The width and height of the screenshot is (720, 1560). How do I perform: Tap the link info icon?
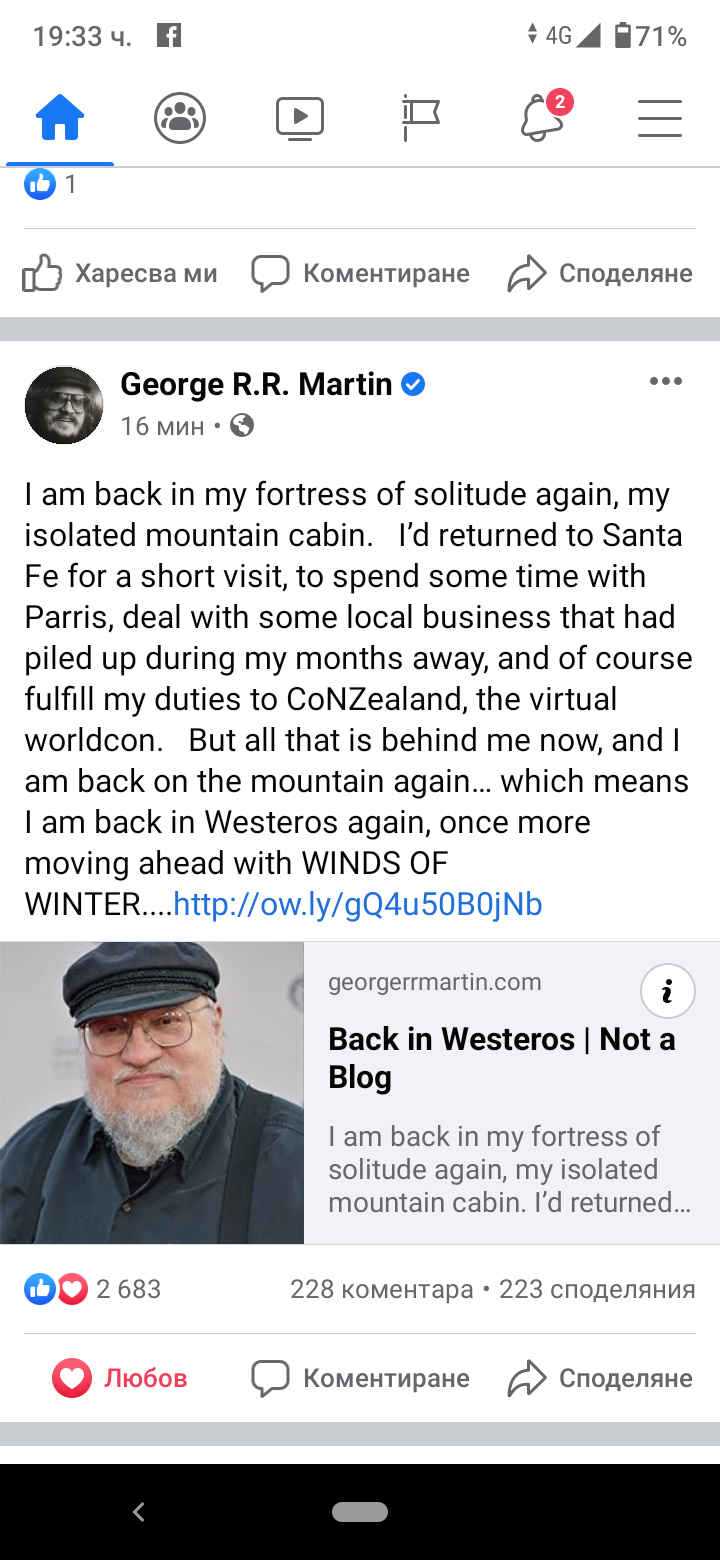667,991
